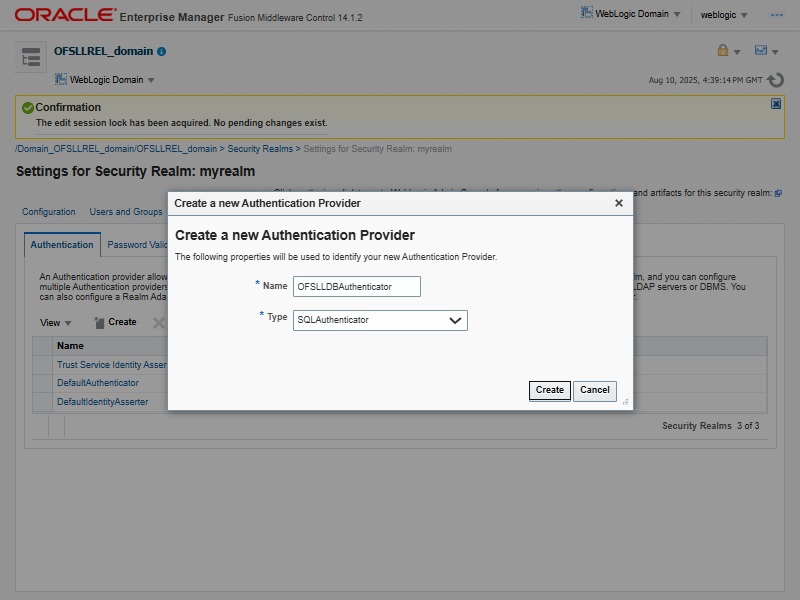Select the Password Validation subtab
The image size is (800, 600).
pyautogui.click(x=137, y=245)
